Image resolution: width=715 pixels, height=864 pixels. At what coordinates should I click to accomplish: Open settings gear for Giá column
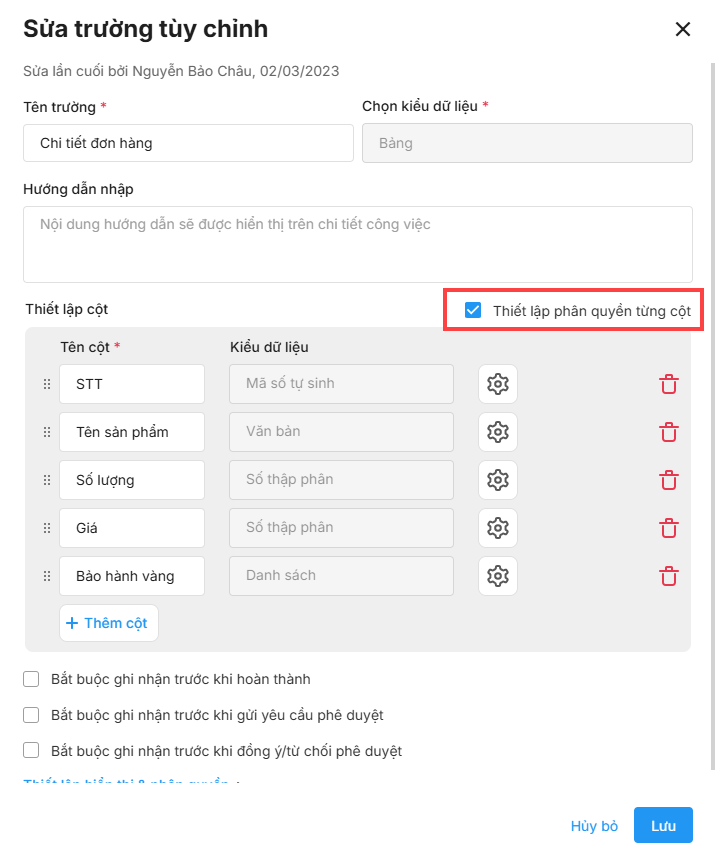pos(498,528)
